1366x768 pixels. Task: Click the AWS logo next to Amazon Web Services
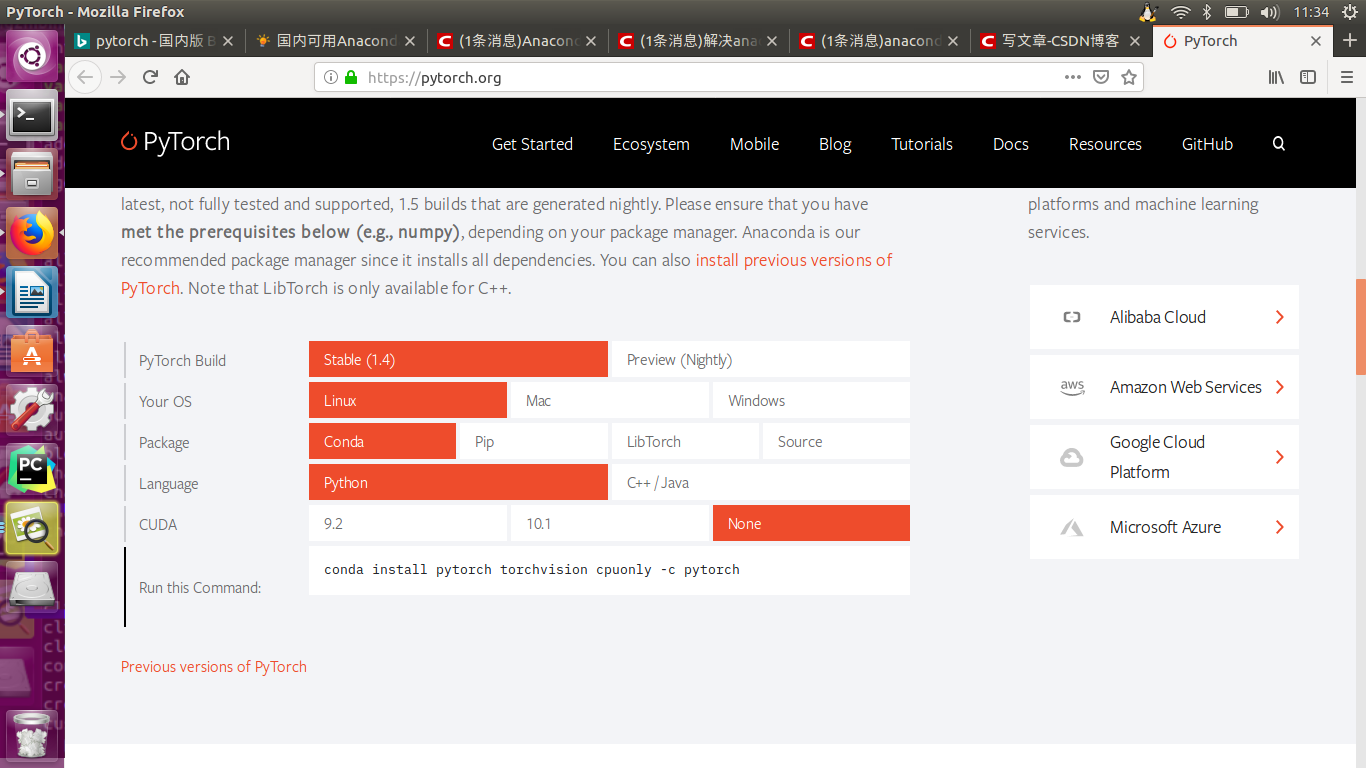click(x=1072, y=387)
